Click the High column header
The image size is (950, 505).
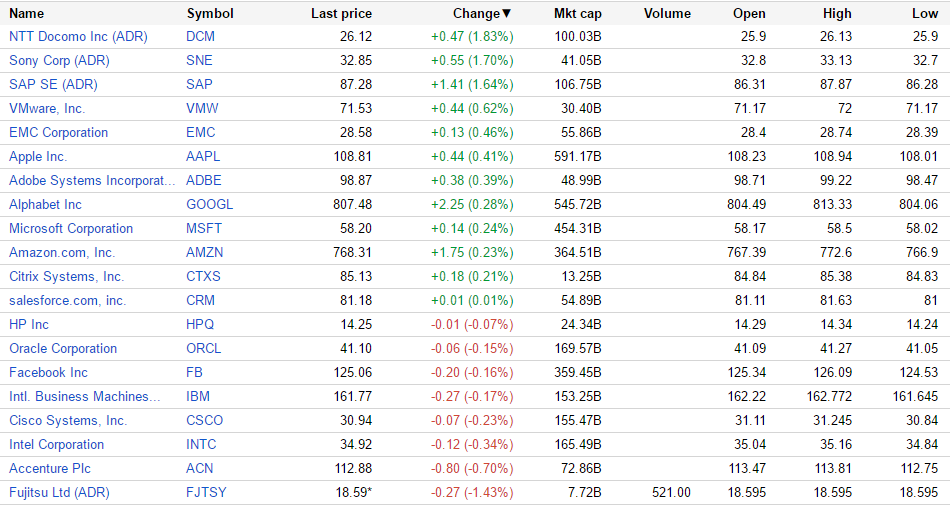(837, 14)
